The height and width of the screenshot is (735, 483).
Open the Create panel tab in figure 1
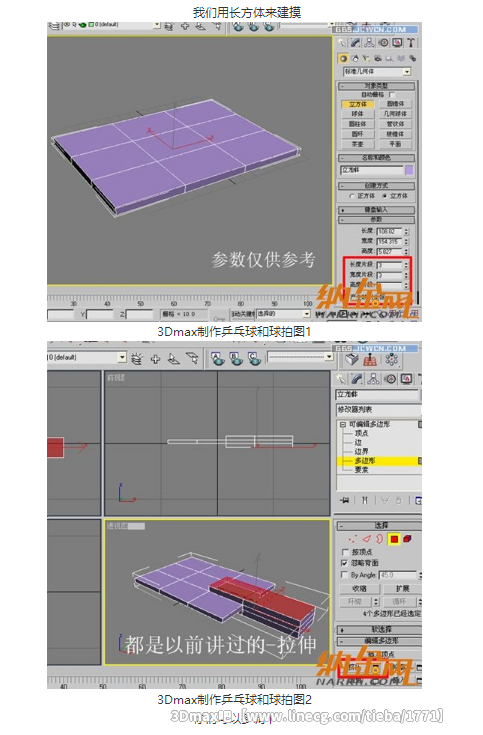tap(342, 43)
